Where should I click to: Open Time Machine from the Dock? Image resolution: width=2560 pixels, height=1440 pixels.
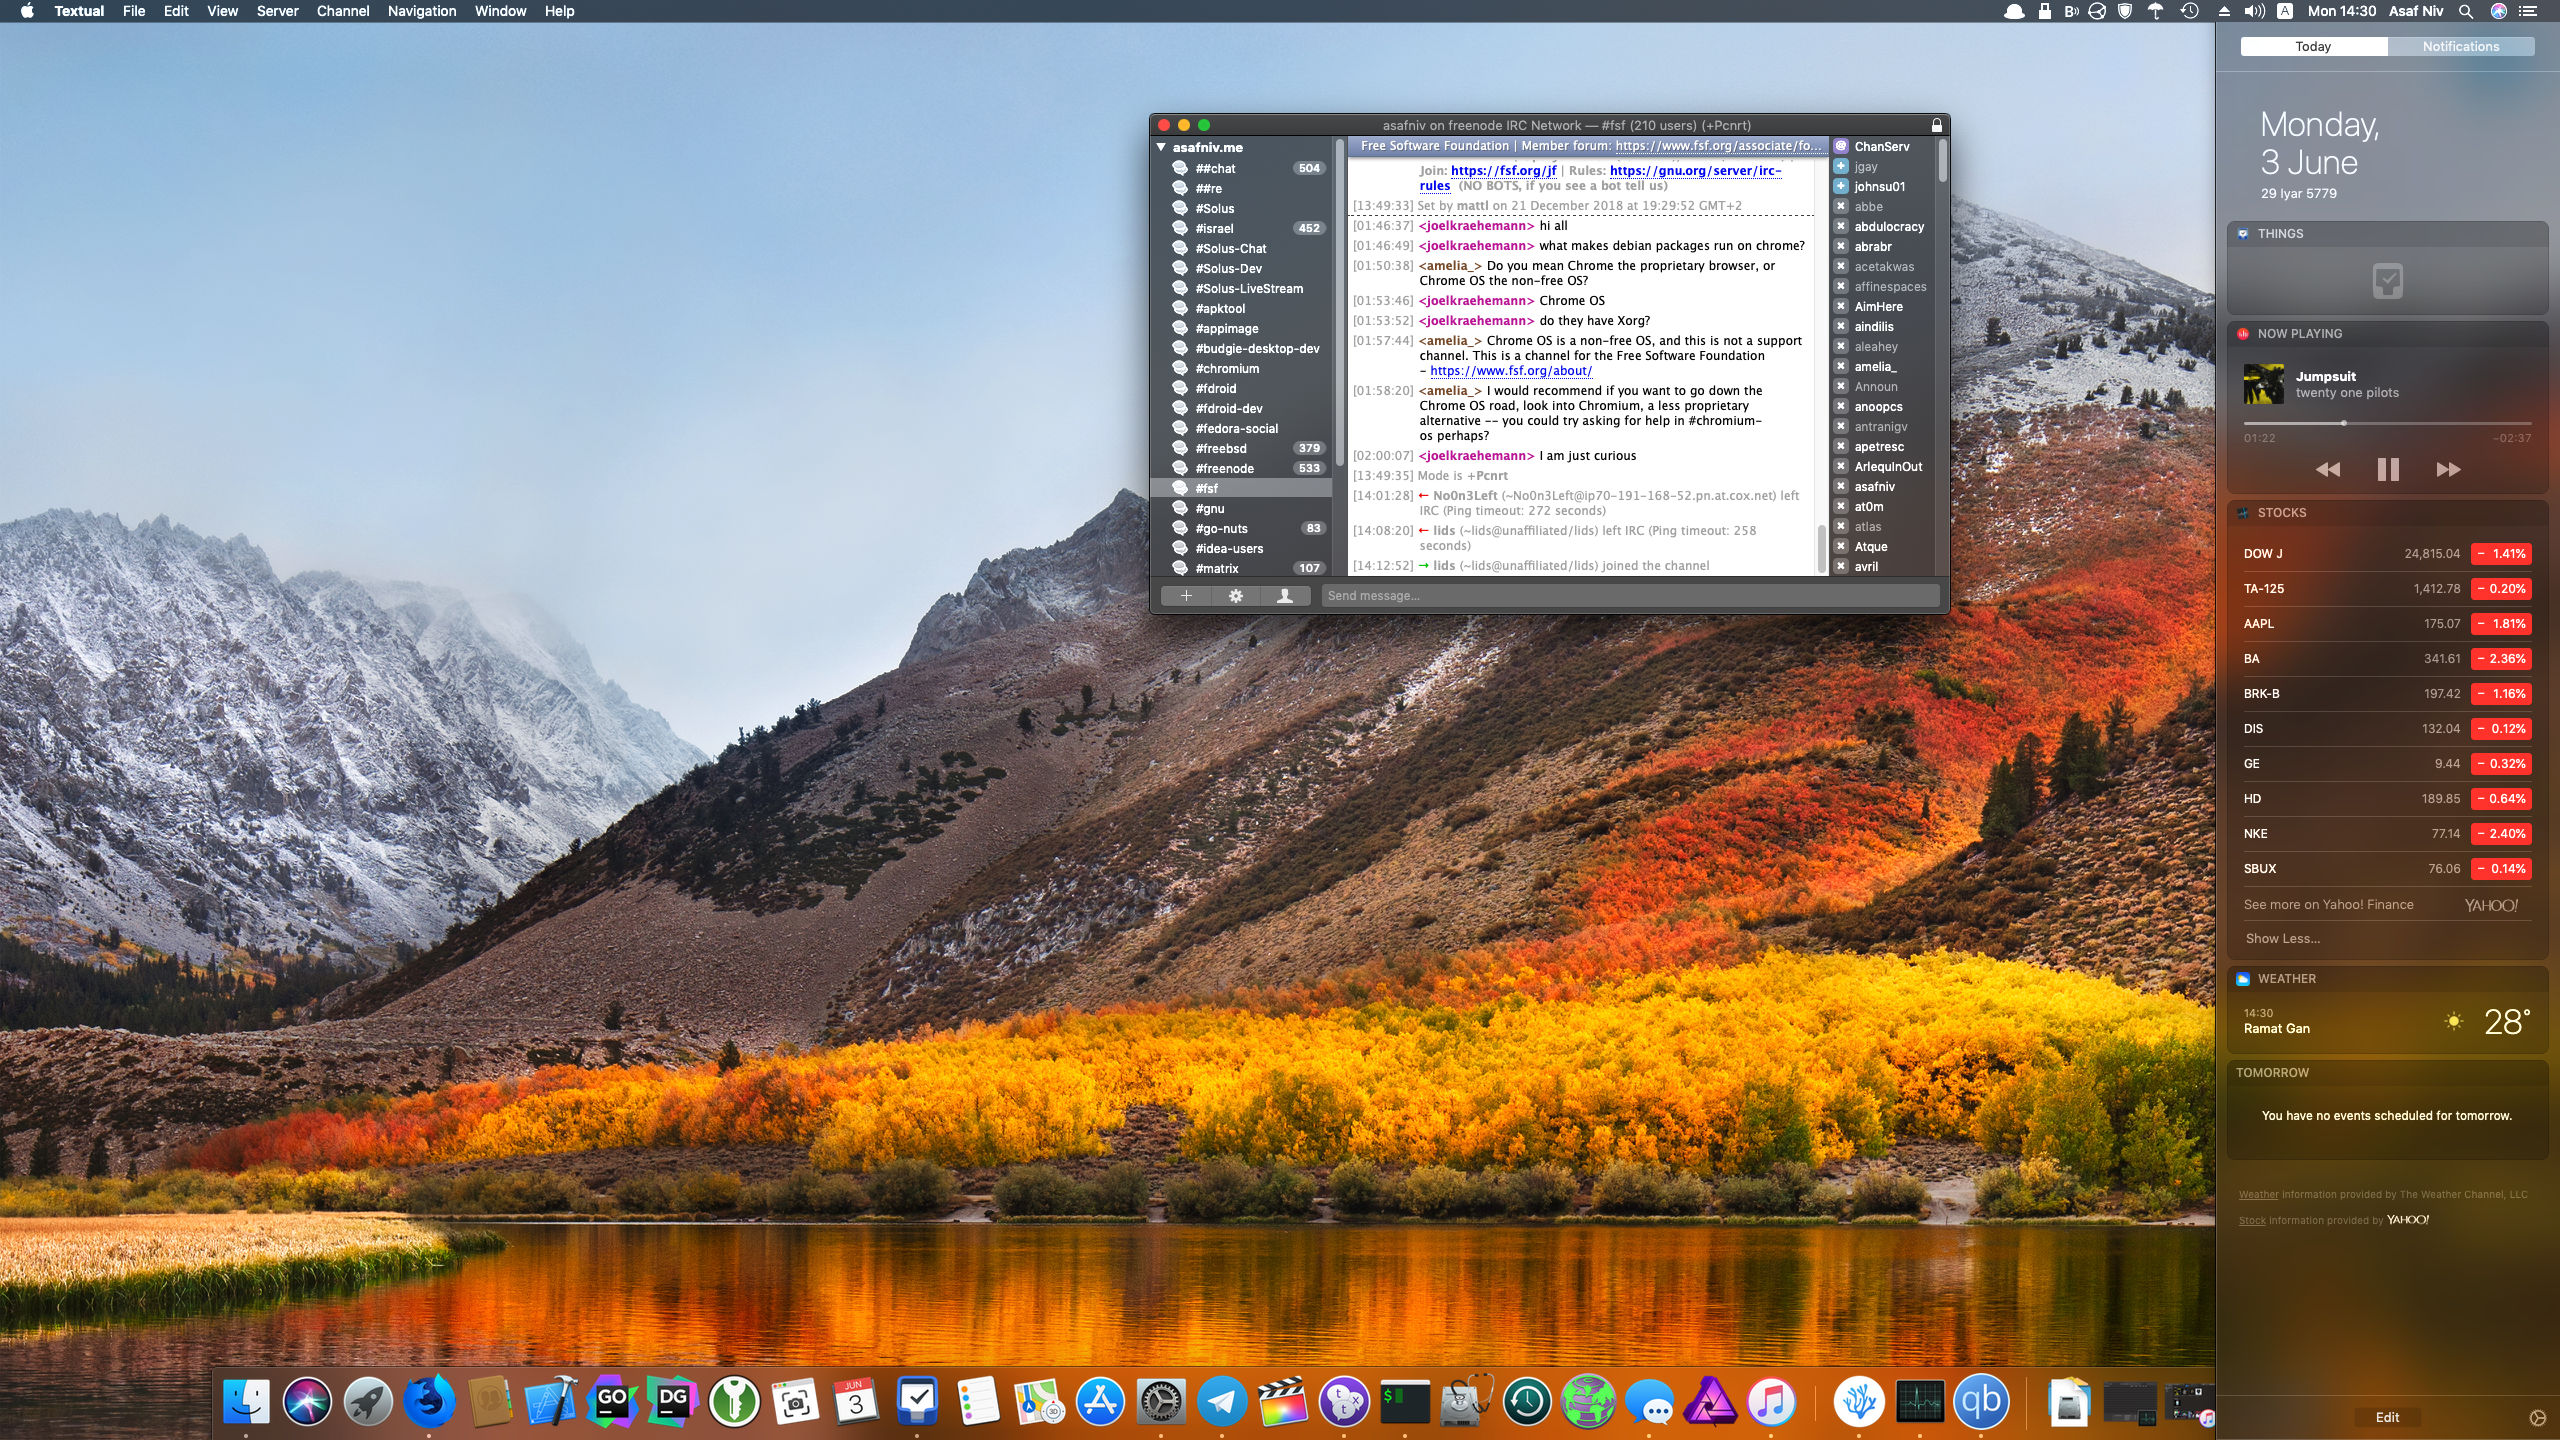[1527, 1402]
